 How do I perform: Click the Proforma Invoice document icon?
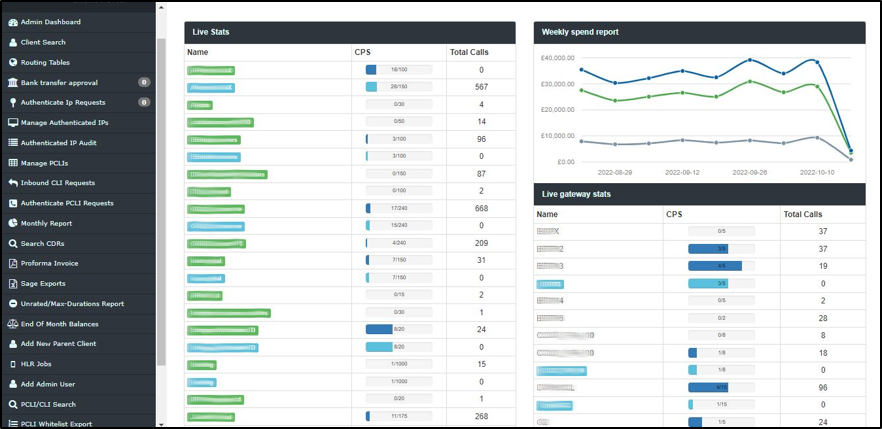pos(13,263)
